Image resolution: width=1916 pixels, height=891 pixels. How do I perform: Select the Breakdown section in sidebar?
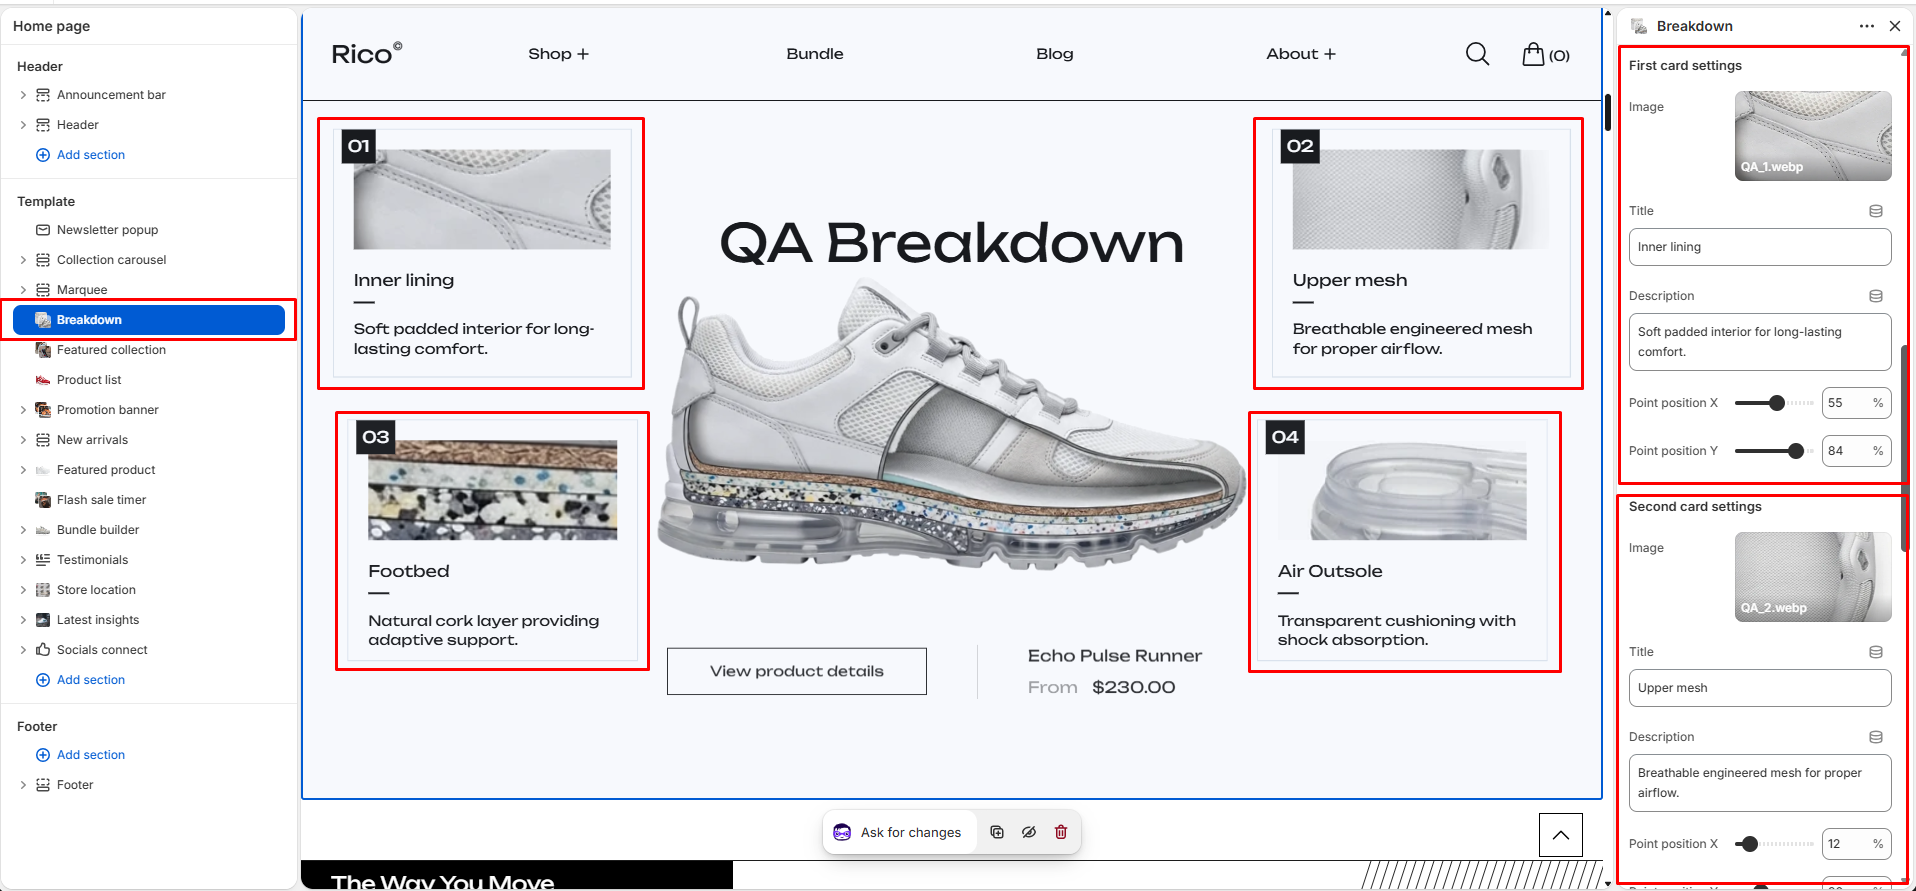149,320
